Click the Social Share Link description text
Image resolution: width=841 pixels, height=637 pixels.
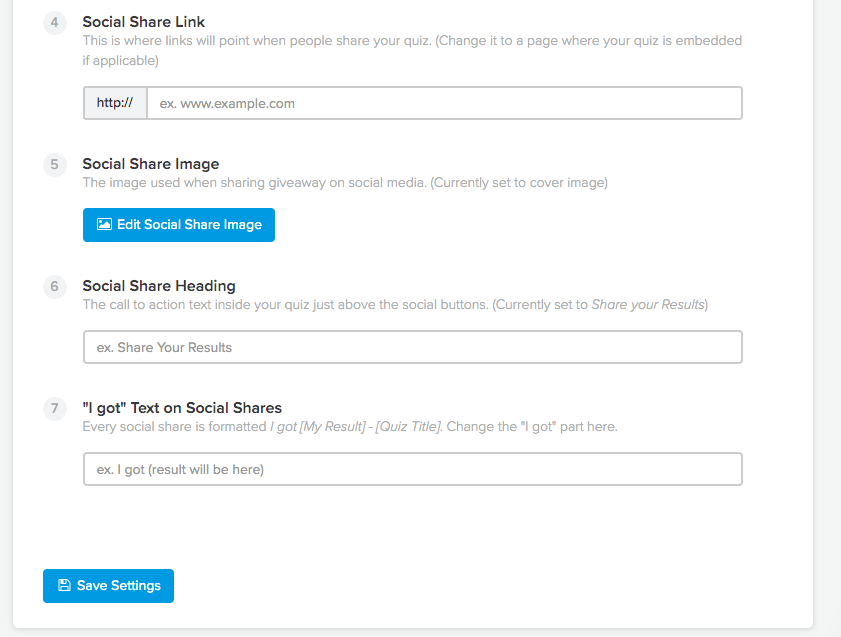pyautogui.click(x=412, y=50)
